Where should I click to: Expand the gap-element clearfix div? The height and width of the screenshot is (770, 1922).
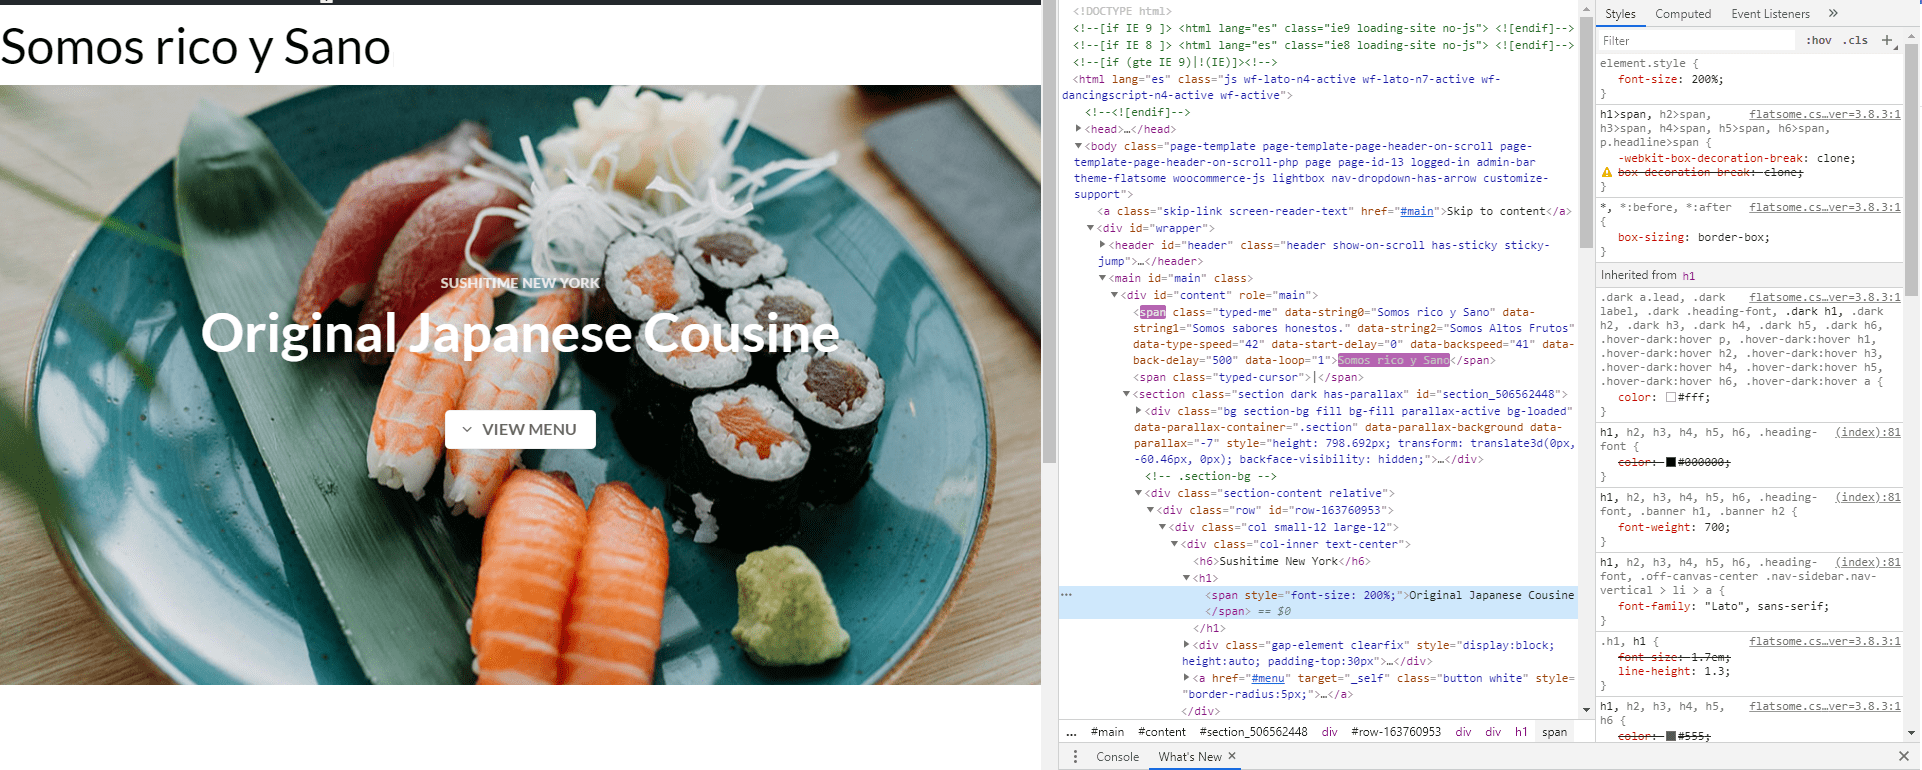point(1186,644)
